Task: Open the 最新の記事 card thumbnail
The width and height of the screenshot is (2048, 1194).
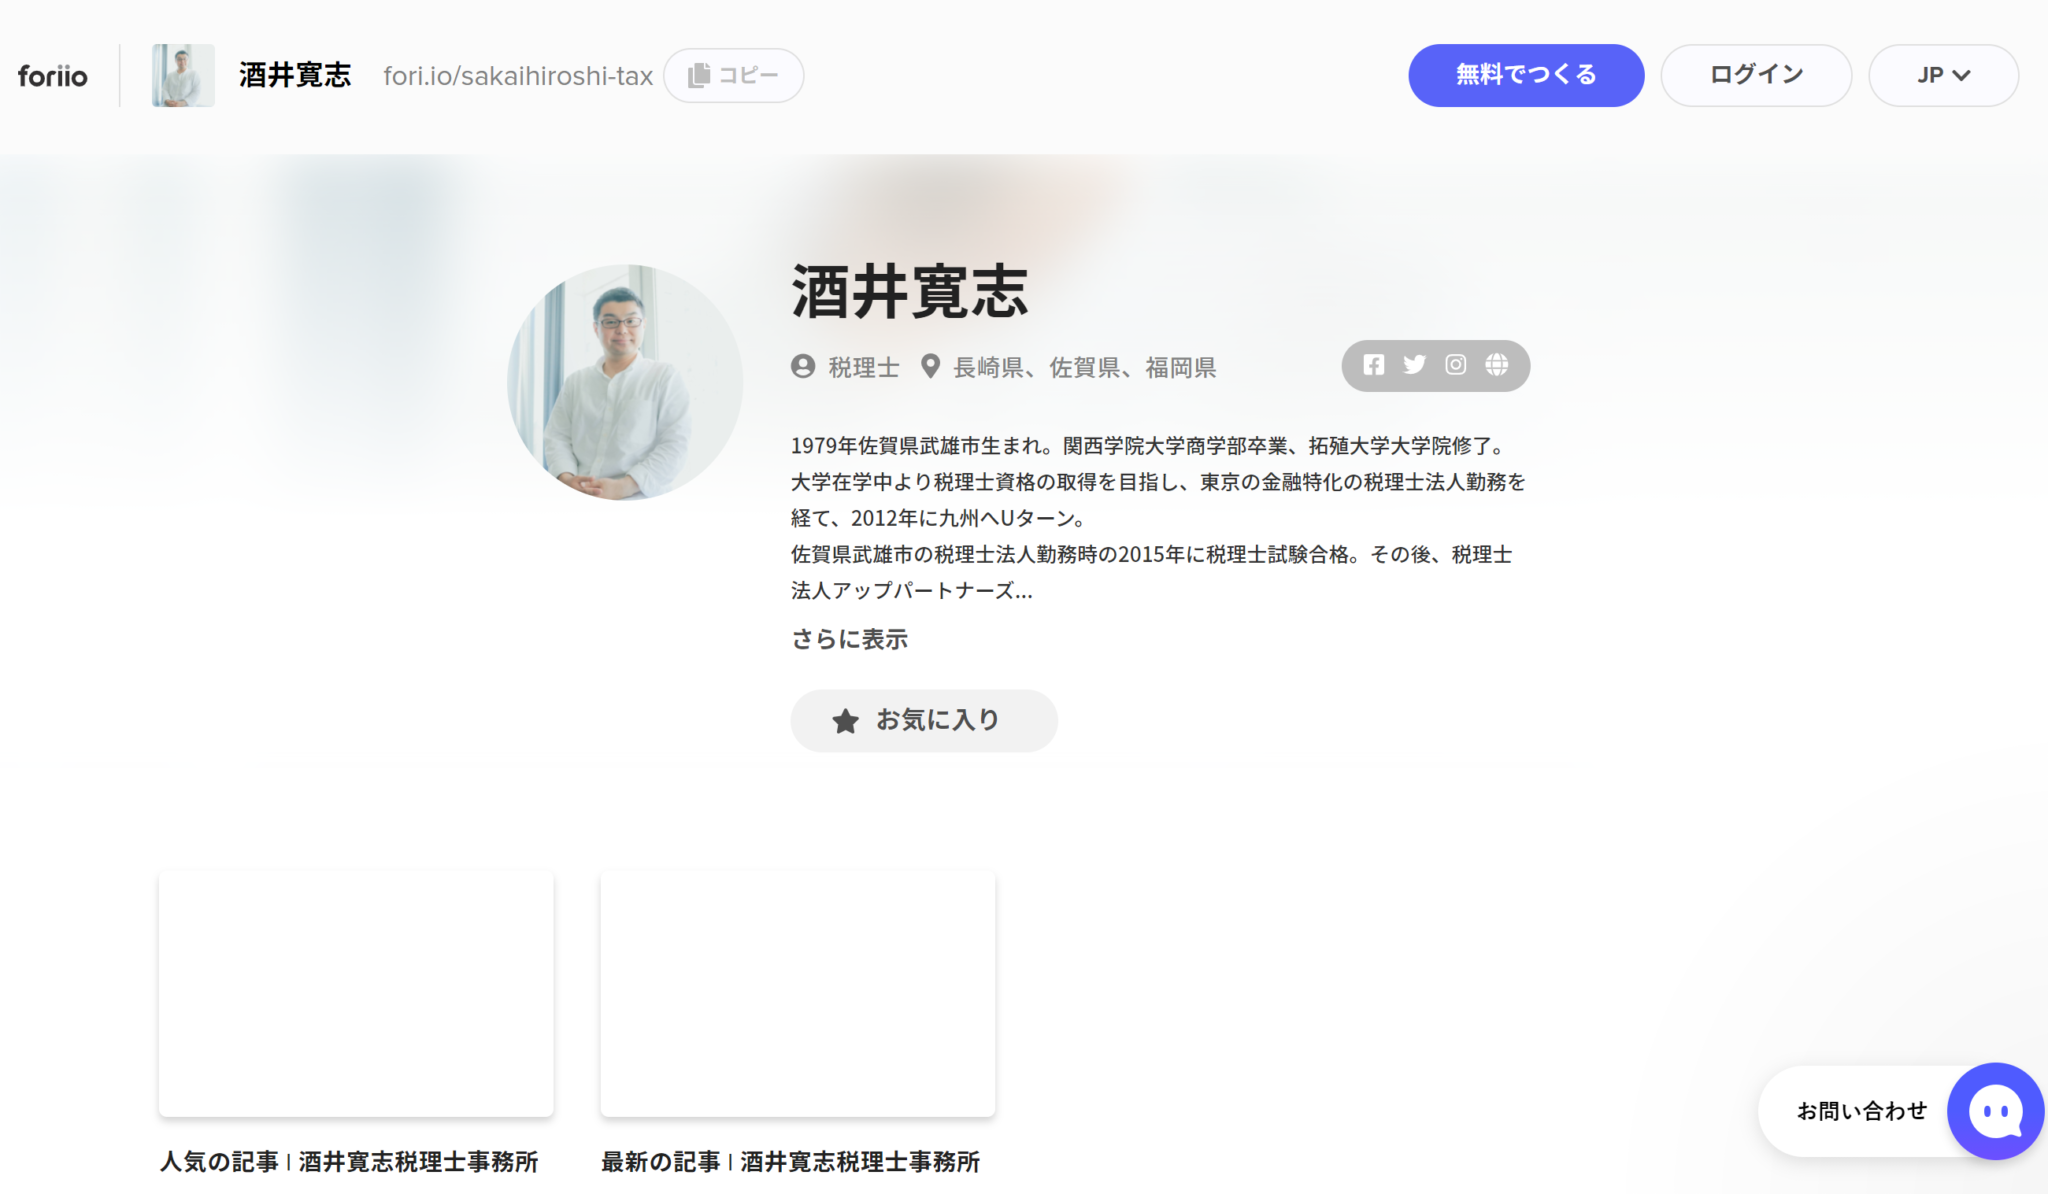Action: [797, 993]
